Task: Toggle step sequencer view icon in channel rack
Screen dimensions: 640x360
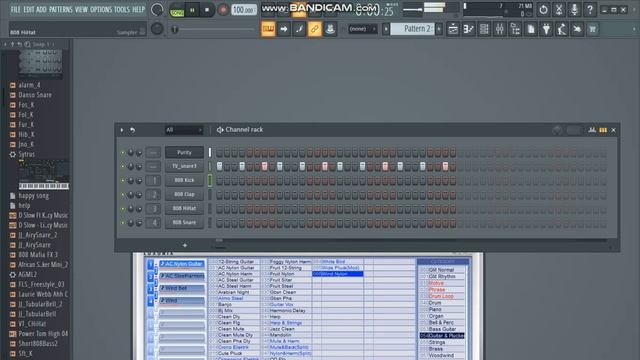Action: click(x=603, y=130)
